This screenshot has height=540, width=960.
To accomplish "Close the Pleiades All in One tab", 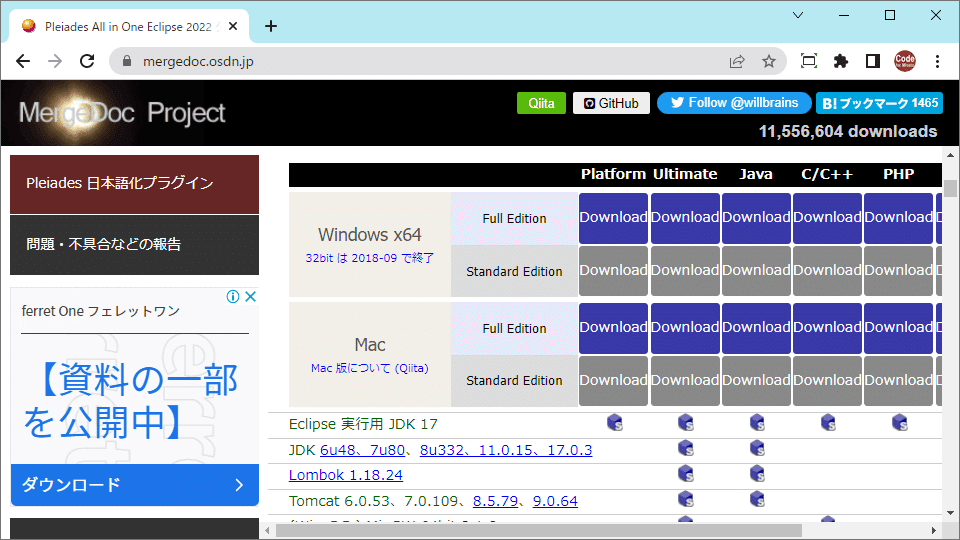I will (233, 26).
